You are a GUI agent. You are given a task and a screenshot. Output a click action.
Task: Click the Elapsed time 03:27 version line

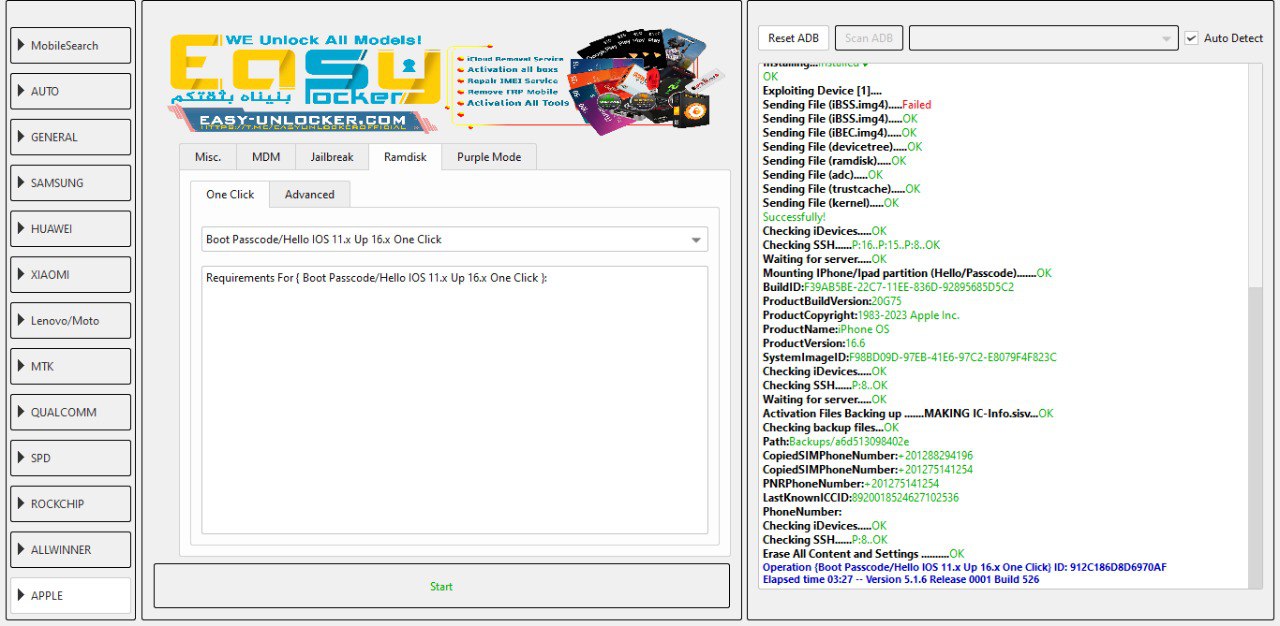(901, 579)
